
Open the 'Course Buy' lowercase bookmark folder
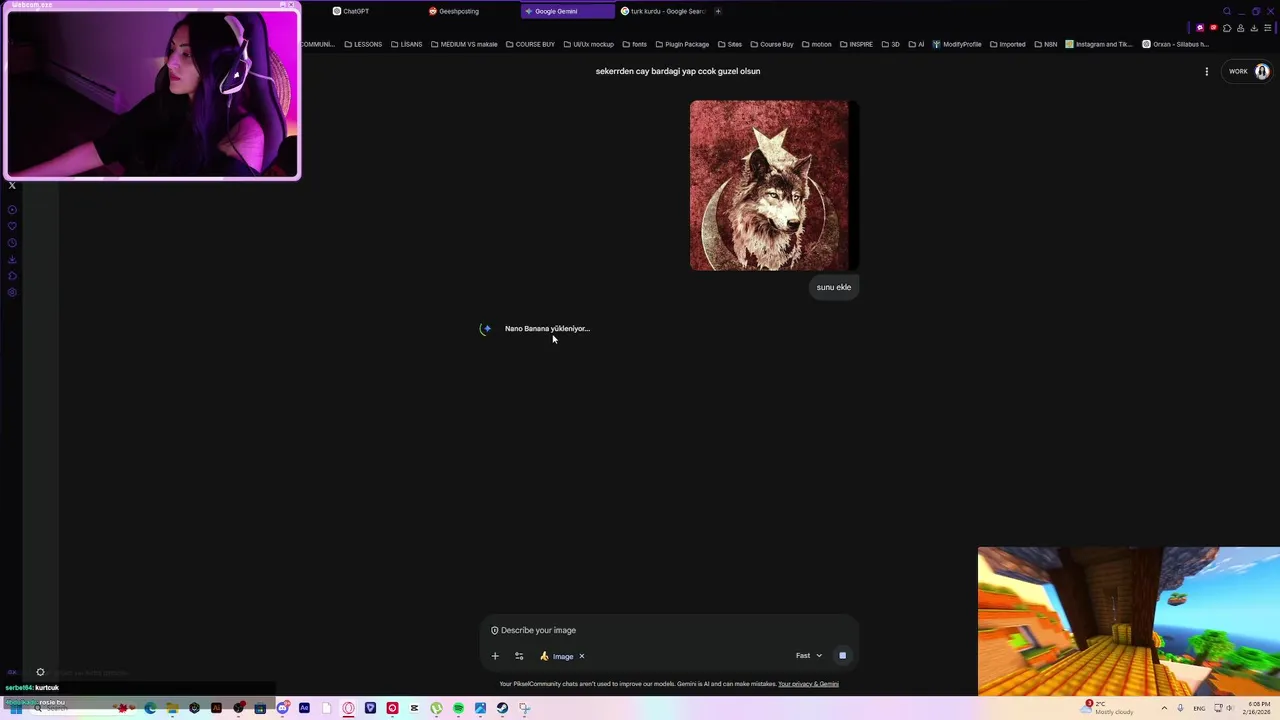point(771,44)
